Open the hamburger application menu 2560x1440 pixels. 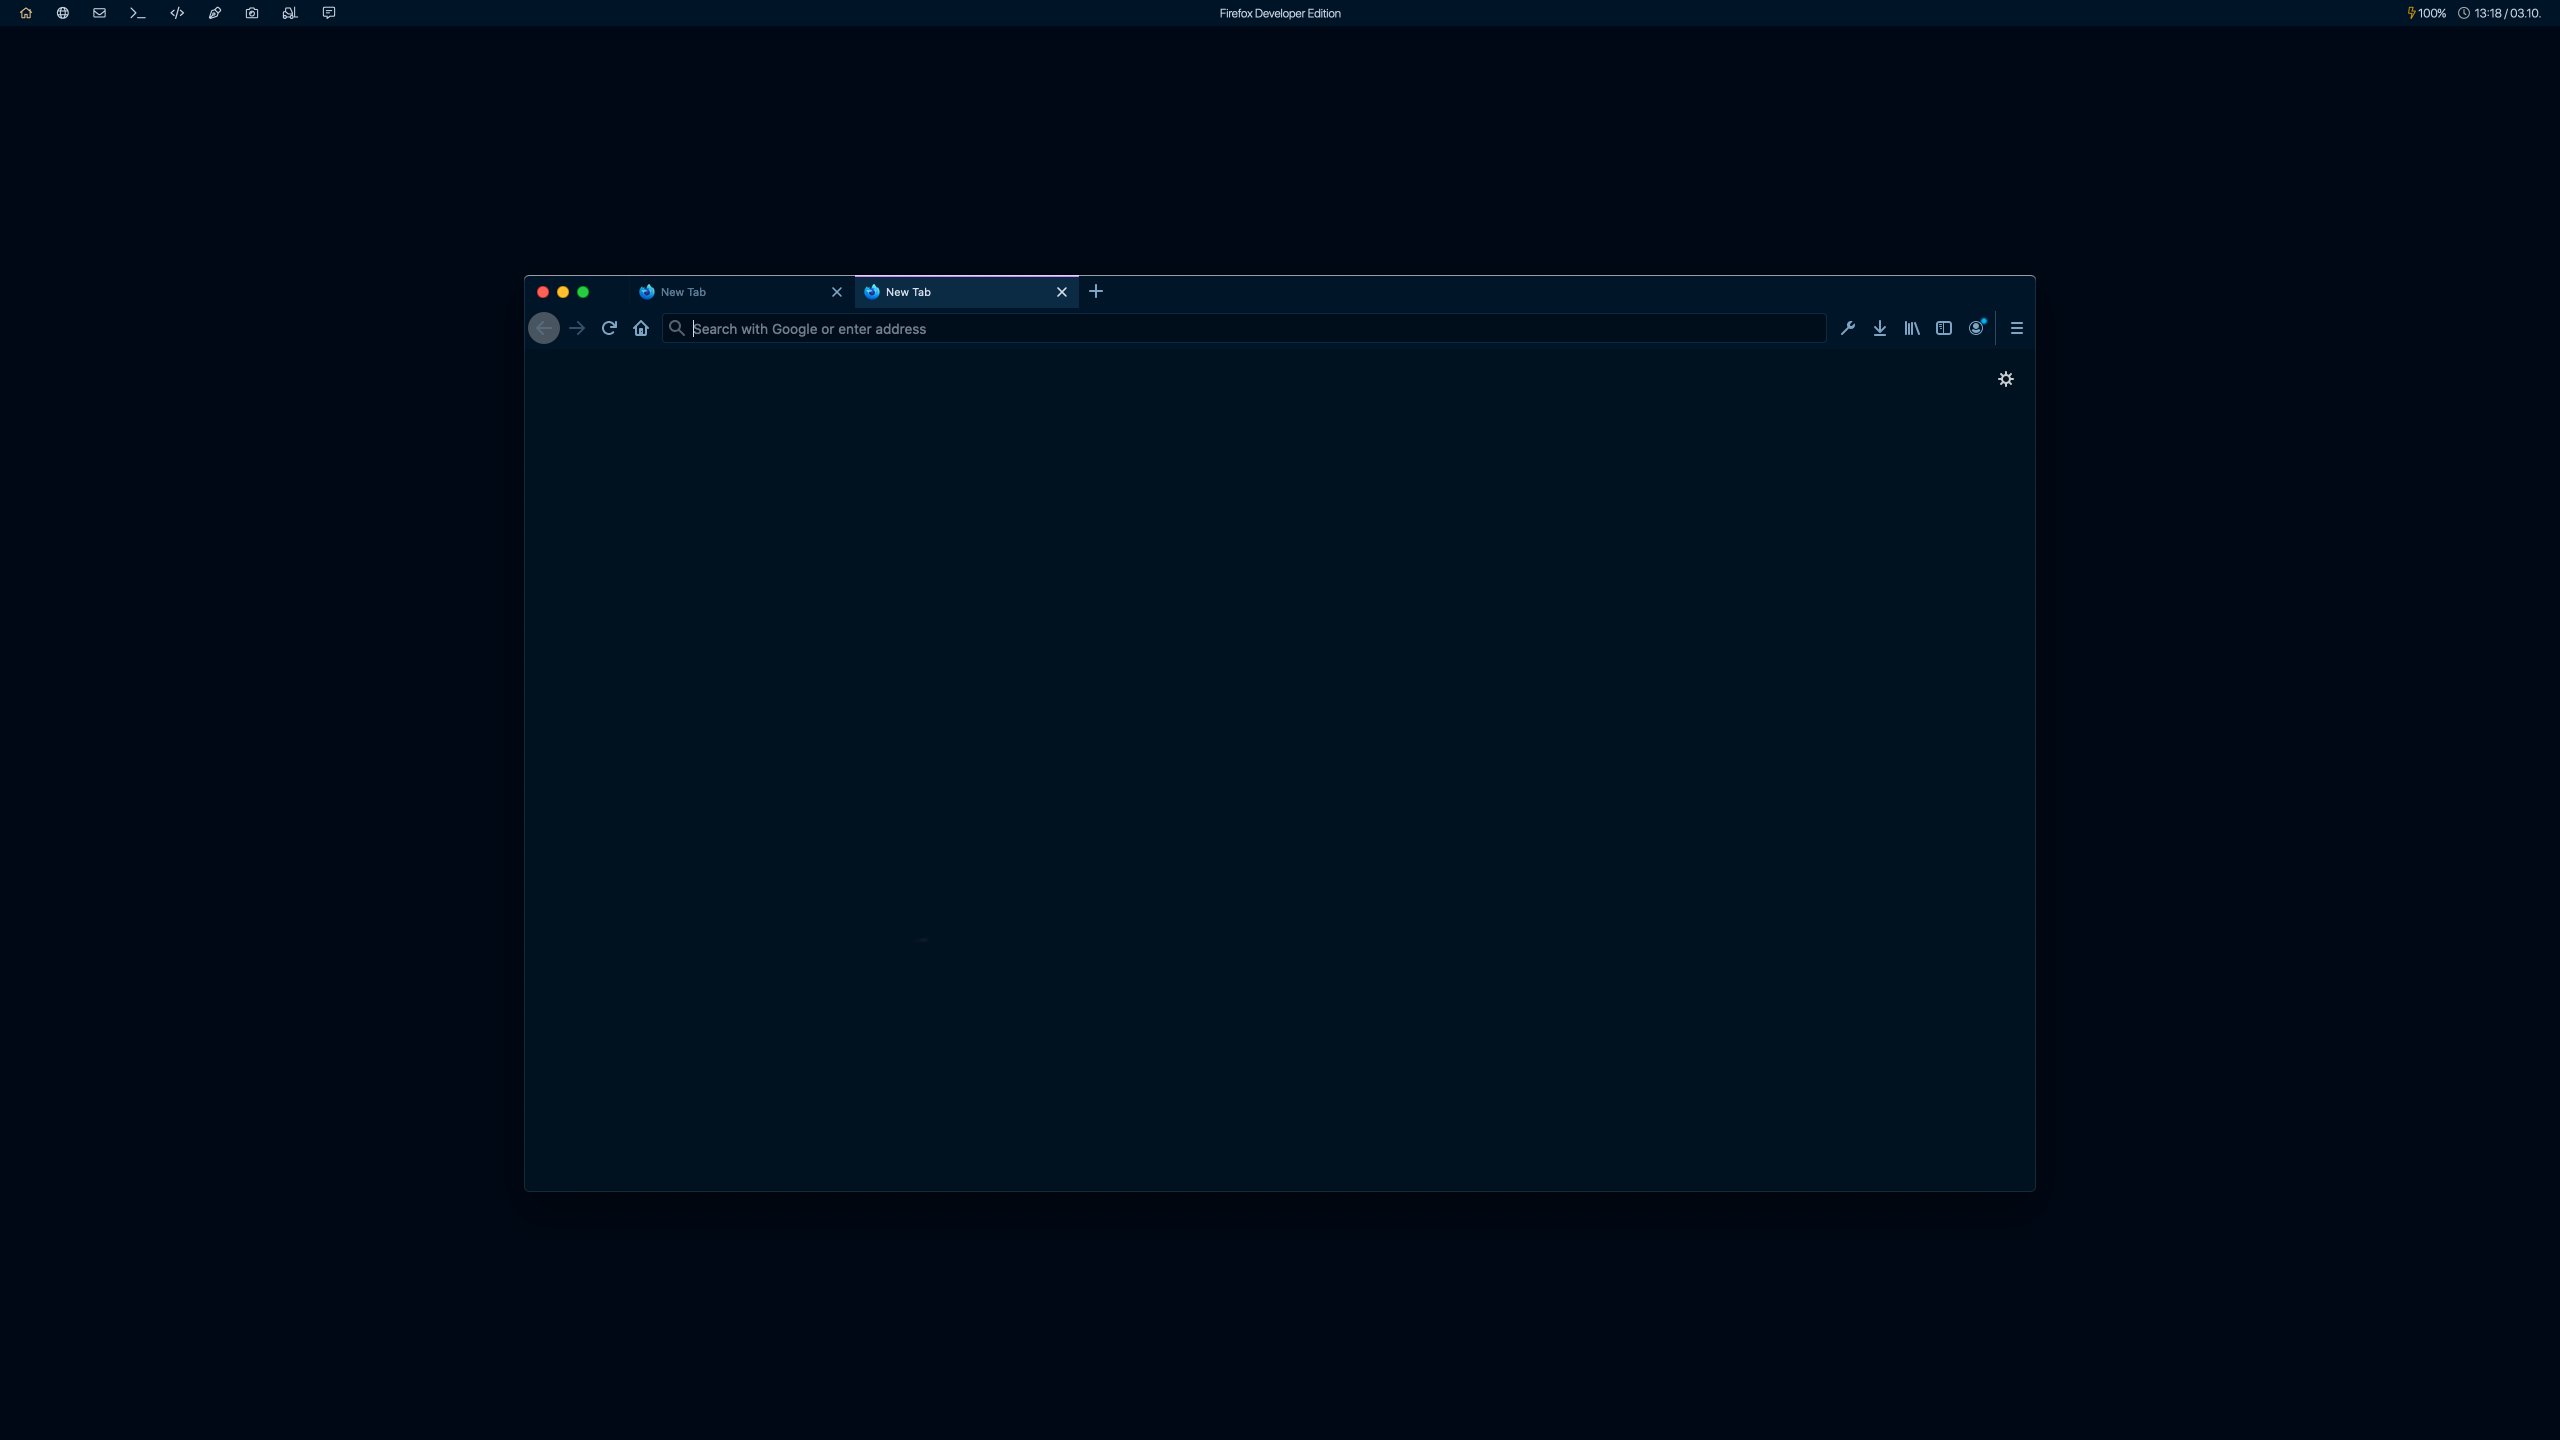(x=2017, y=328)
